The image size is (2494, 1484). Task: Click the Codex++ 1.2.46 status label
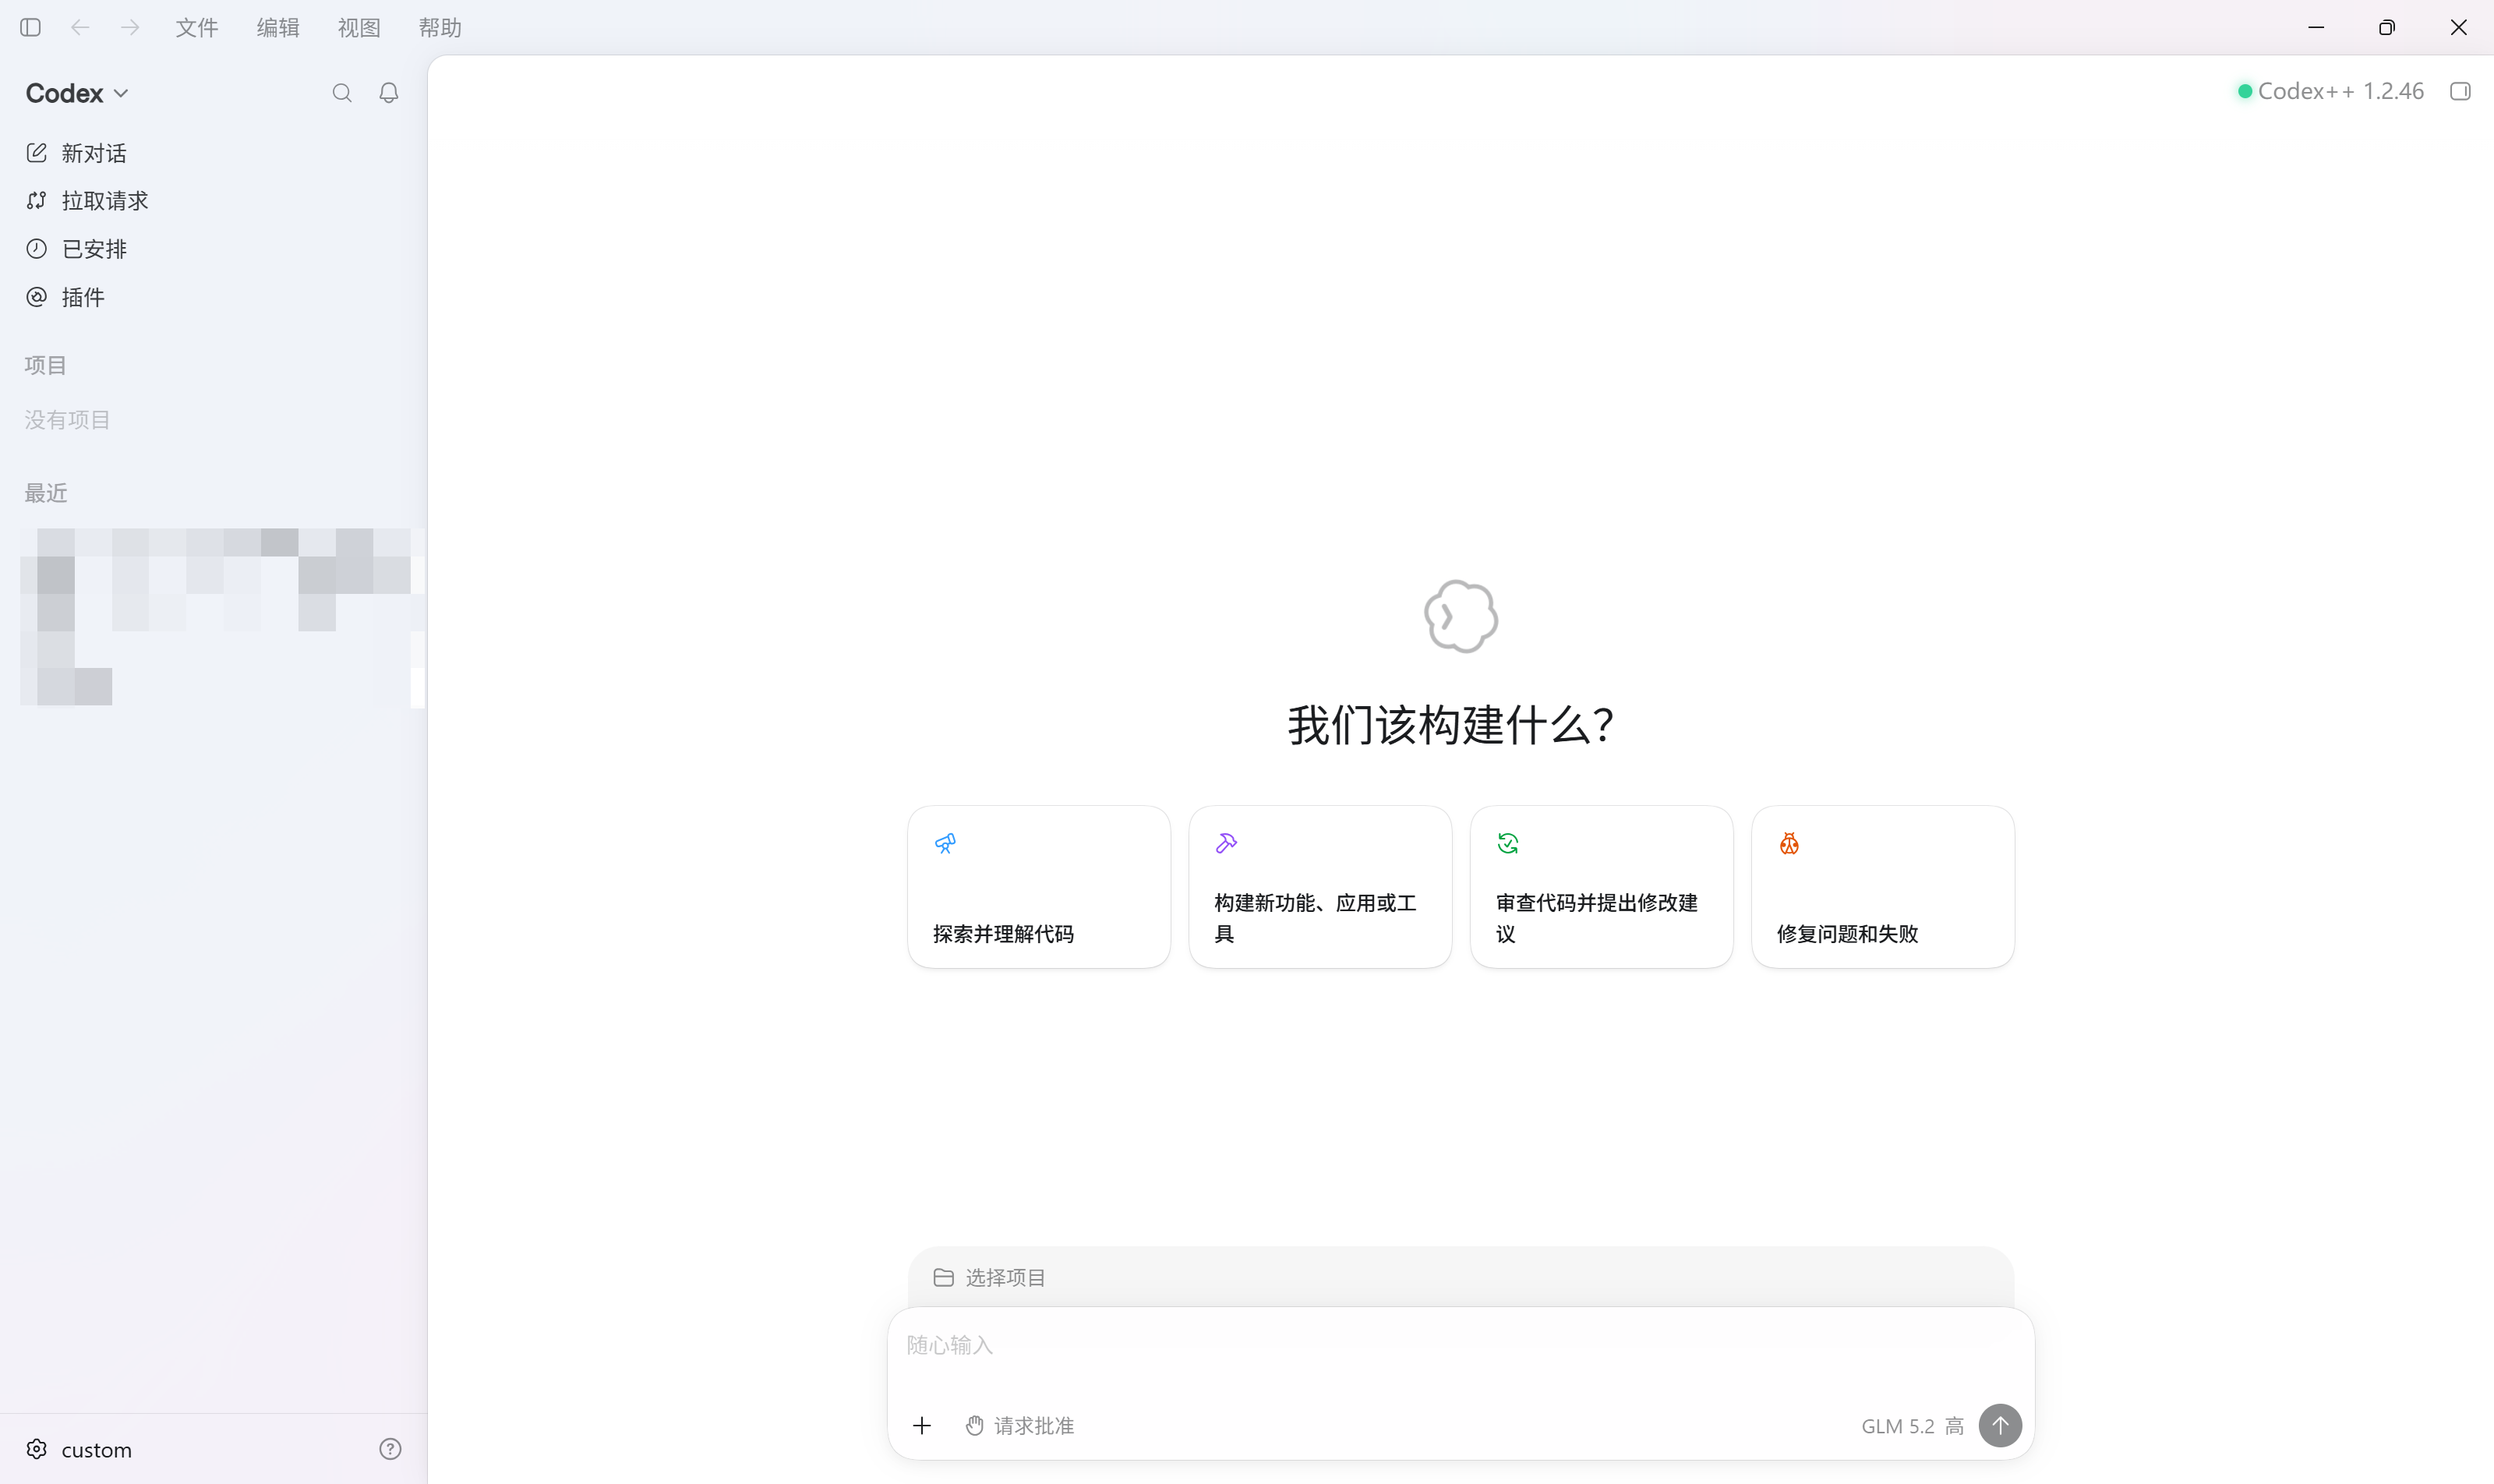[2330, 91]
